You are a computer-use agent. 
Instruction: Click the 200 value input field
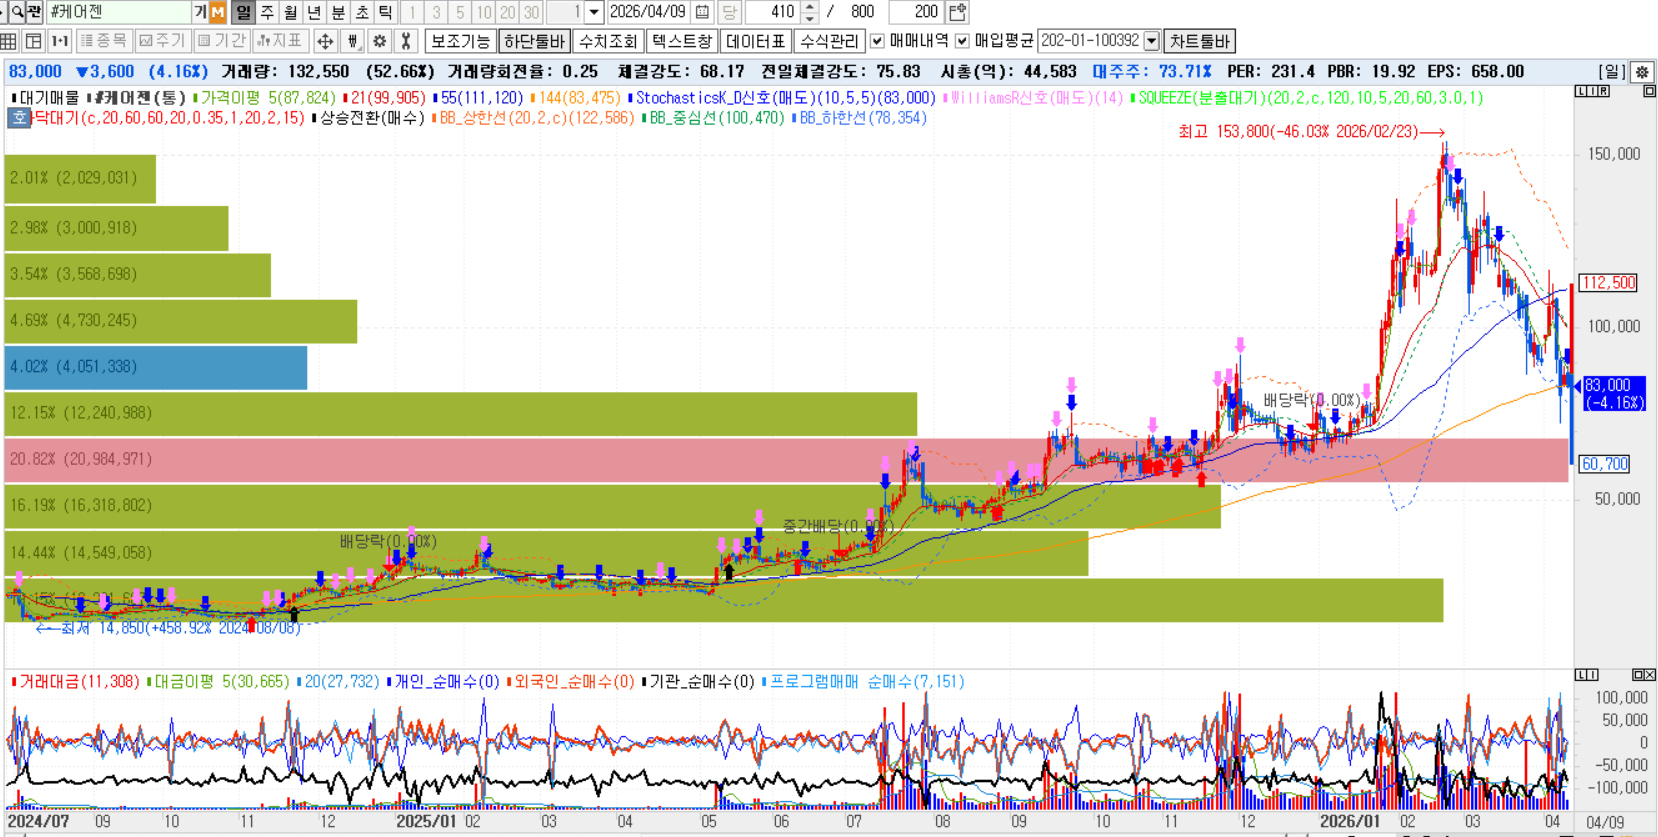916,12
